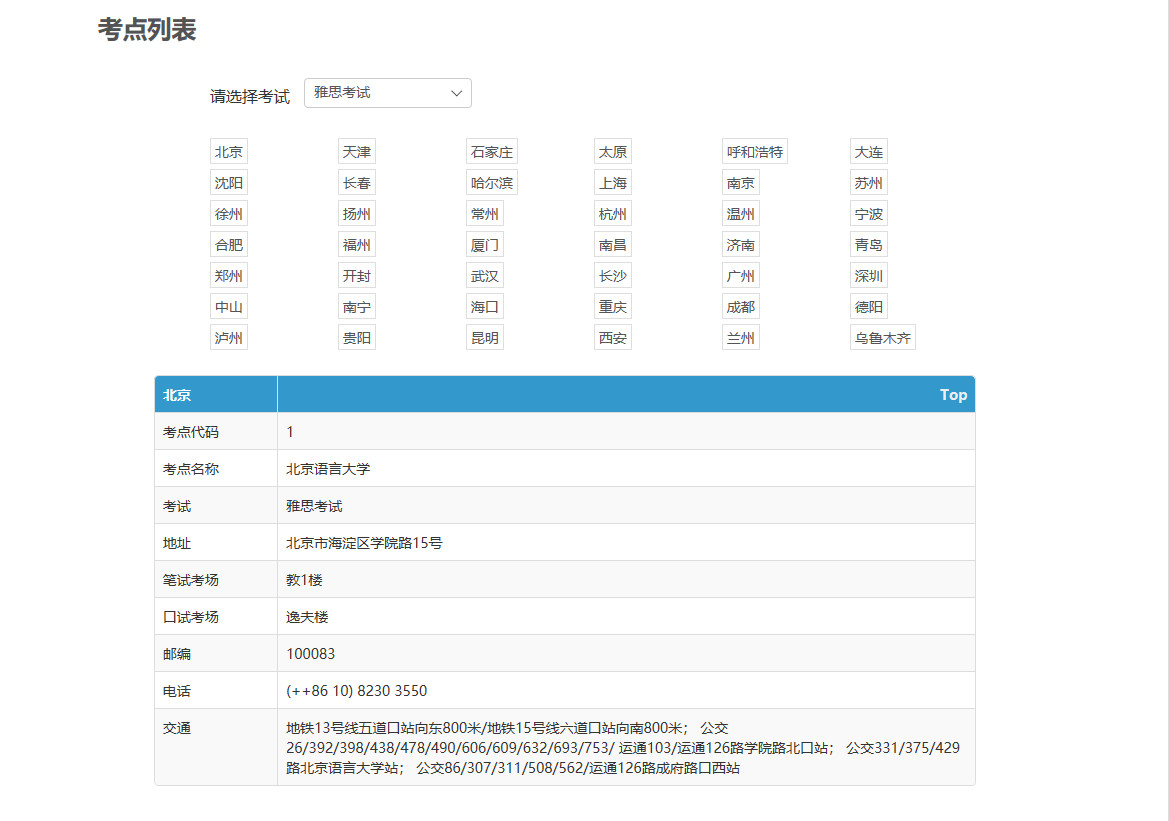Select 青岛 as the city
The width and height of the screenshot is (1169, 821).
(x=868, y=244)
